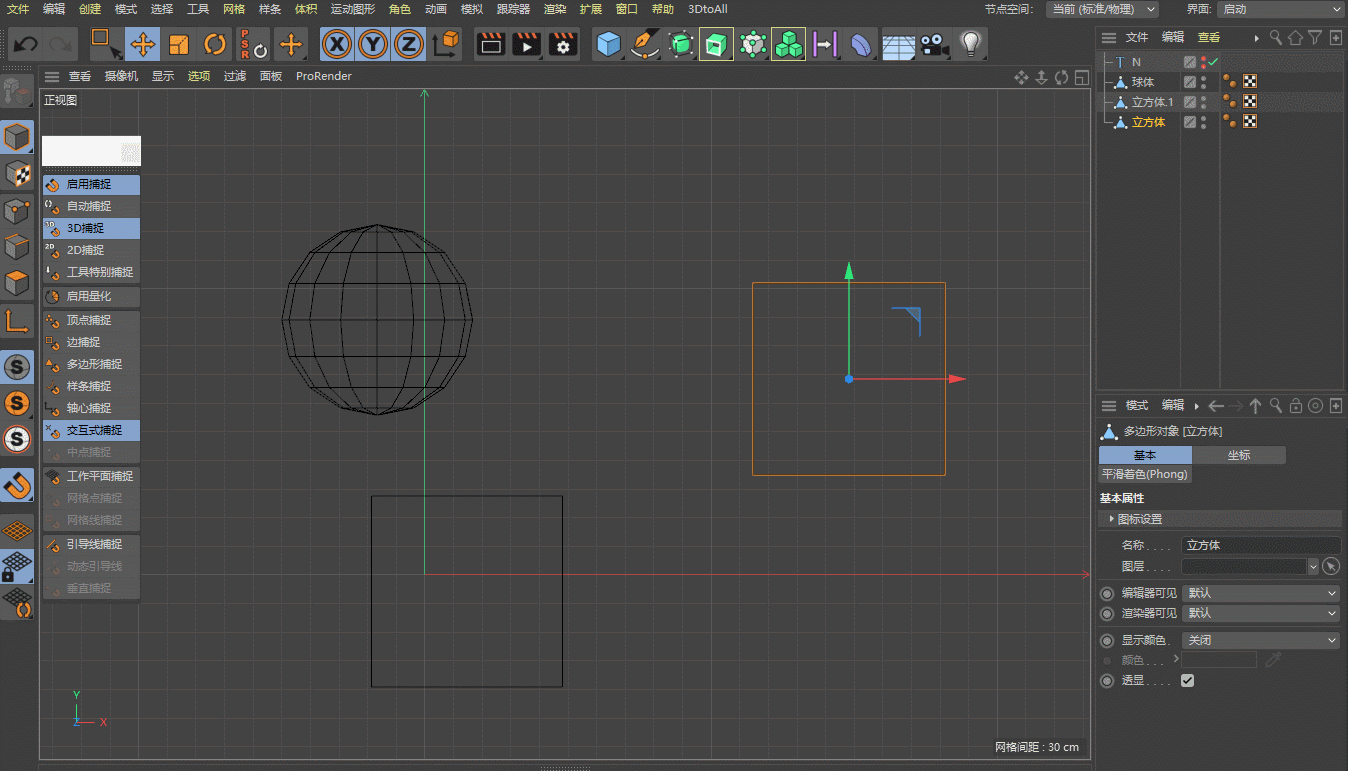Click the blue Cube primitive icon
Viewport: 1348px width, 771px height.
[x=608, y=44]
